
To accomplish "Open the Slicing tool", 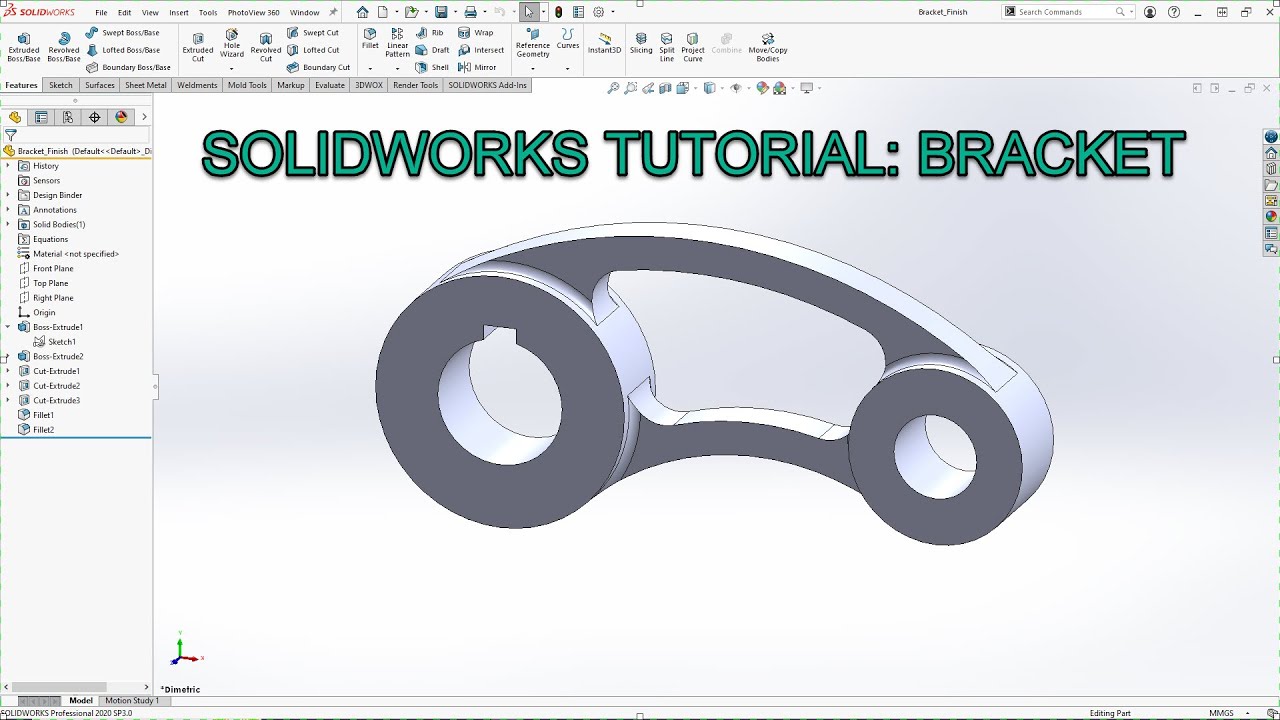I will (x=641, y=43).
